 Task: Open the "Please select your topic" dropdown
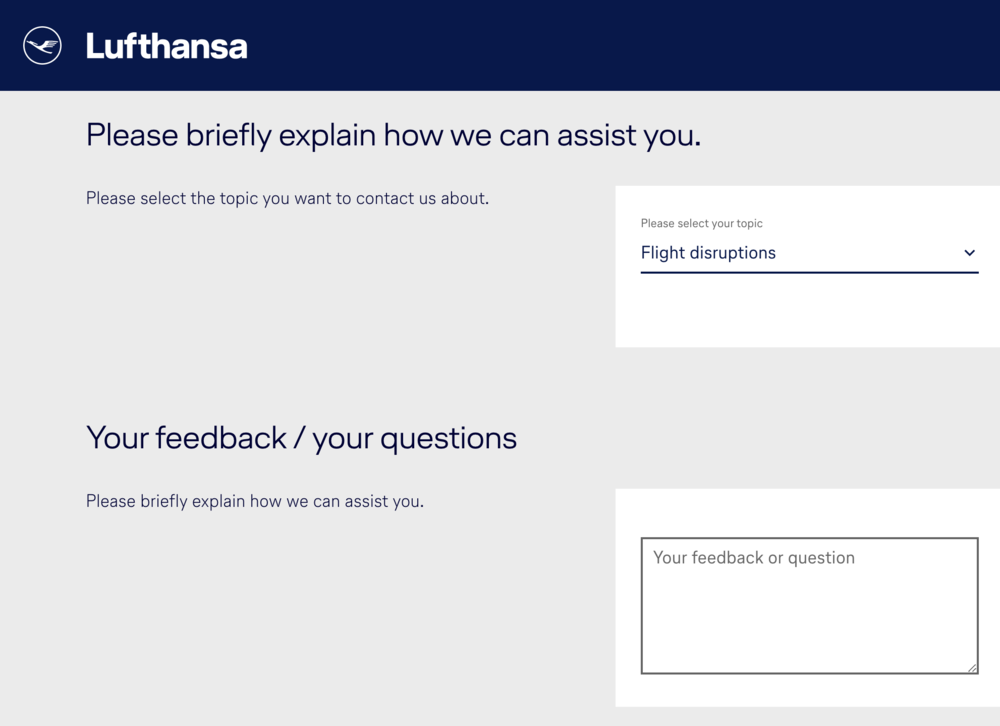coord(808,253)
